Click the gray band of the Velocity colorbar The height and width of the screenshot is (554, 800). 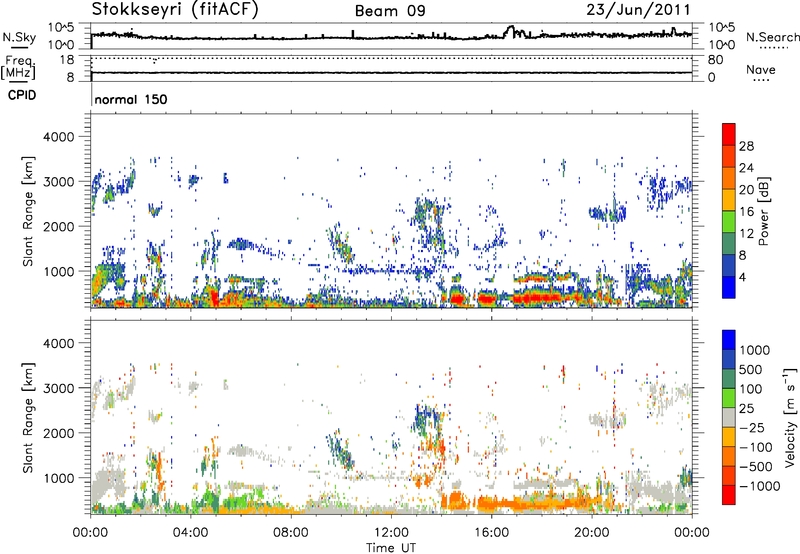(x=729, y=418)
